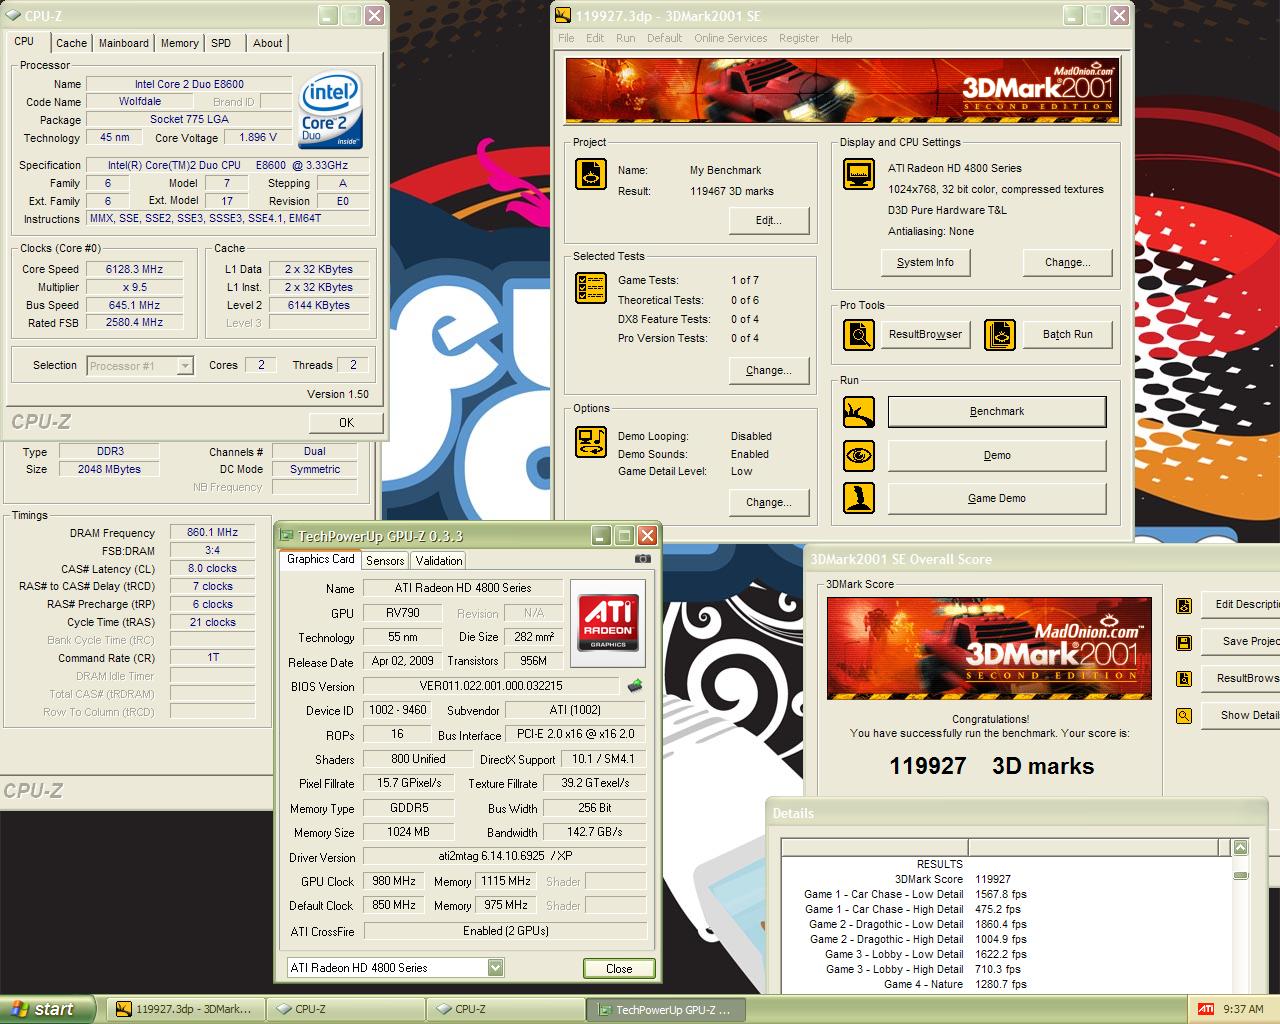
Task: Click the Details list scrollbar up arrow
Action: 1241,847
